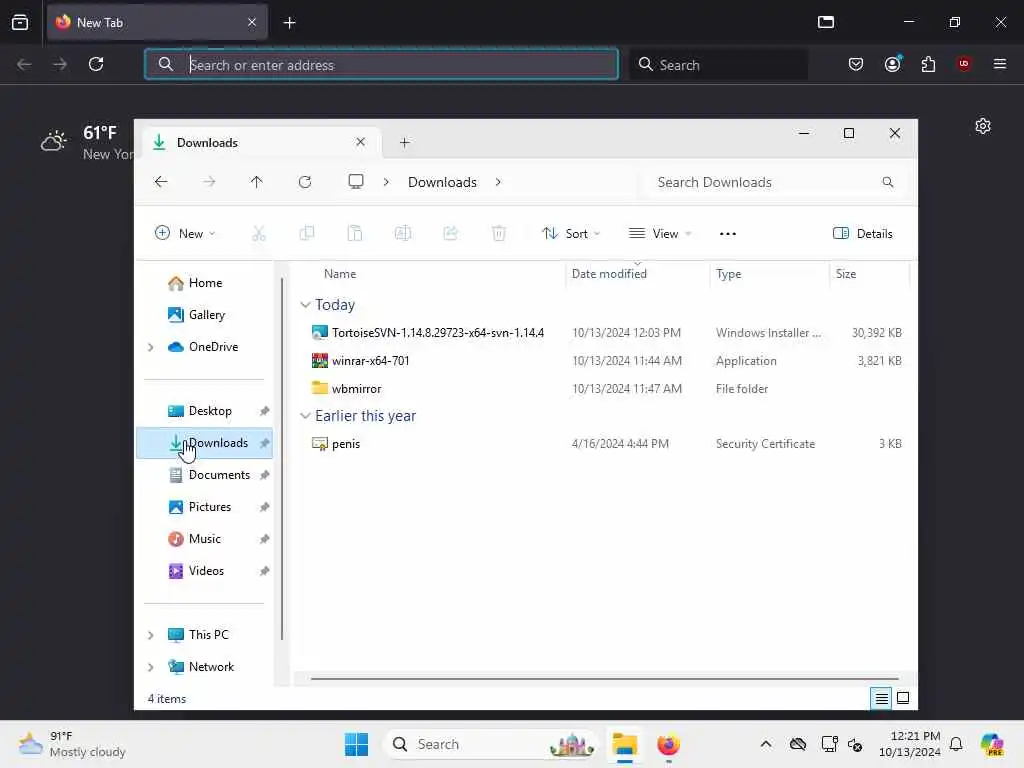Expand the OneDrive tree node
Screen dimensions: 1024x768
point(151,347)
